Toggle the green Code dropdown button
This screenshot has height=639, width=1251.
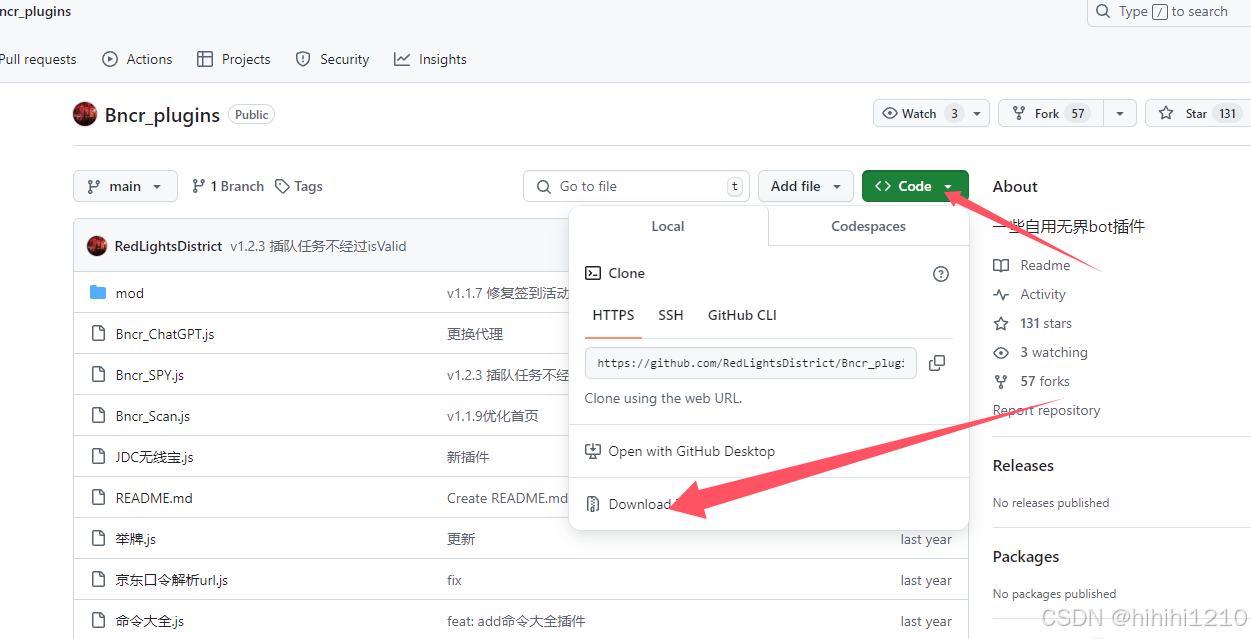[915, 186]
